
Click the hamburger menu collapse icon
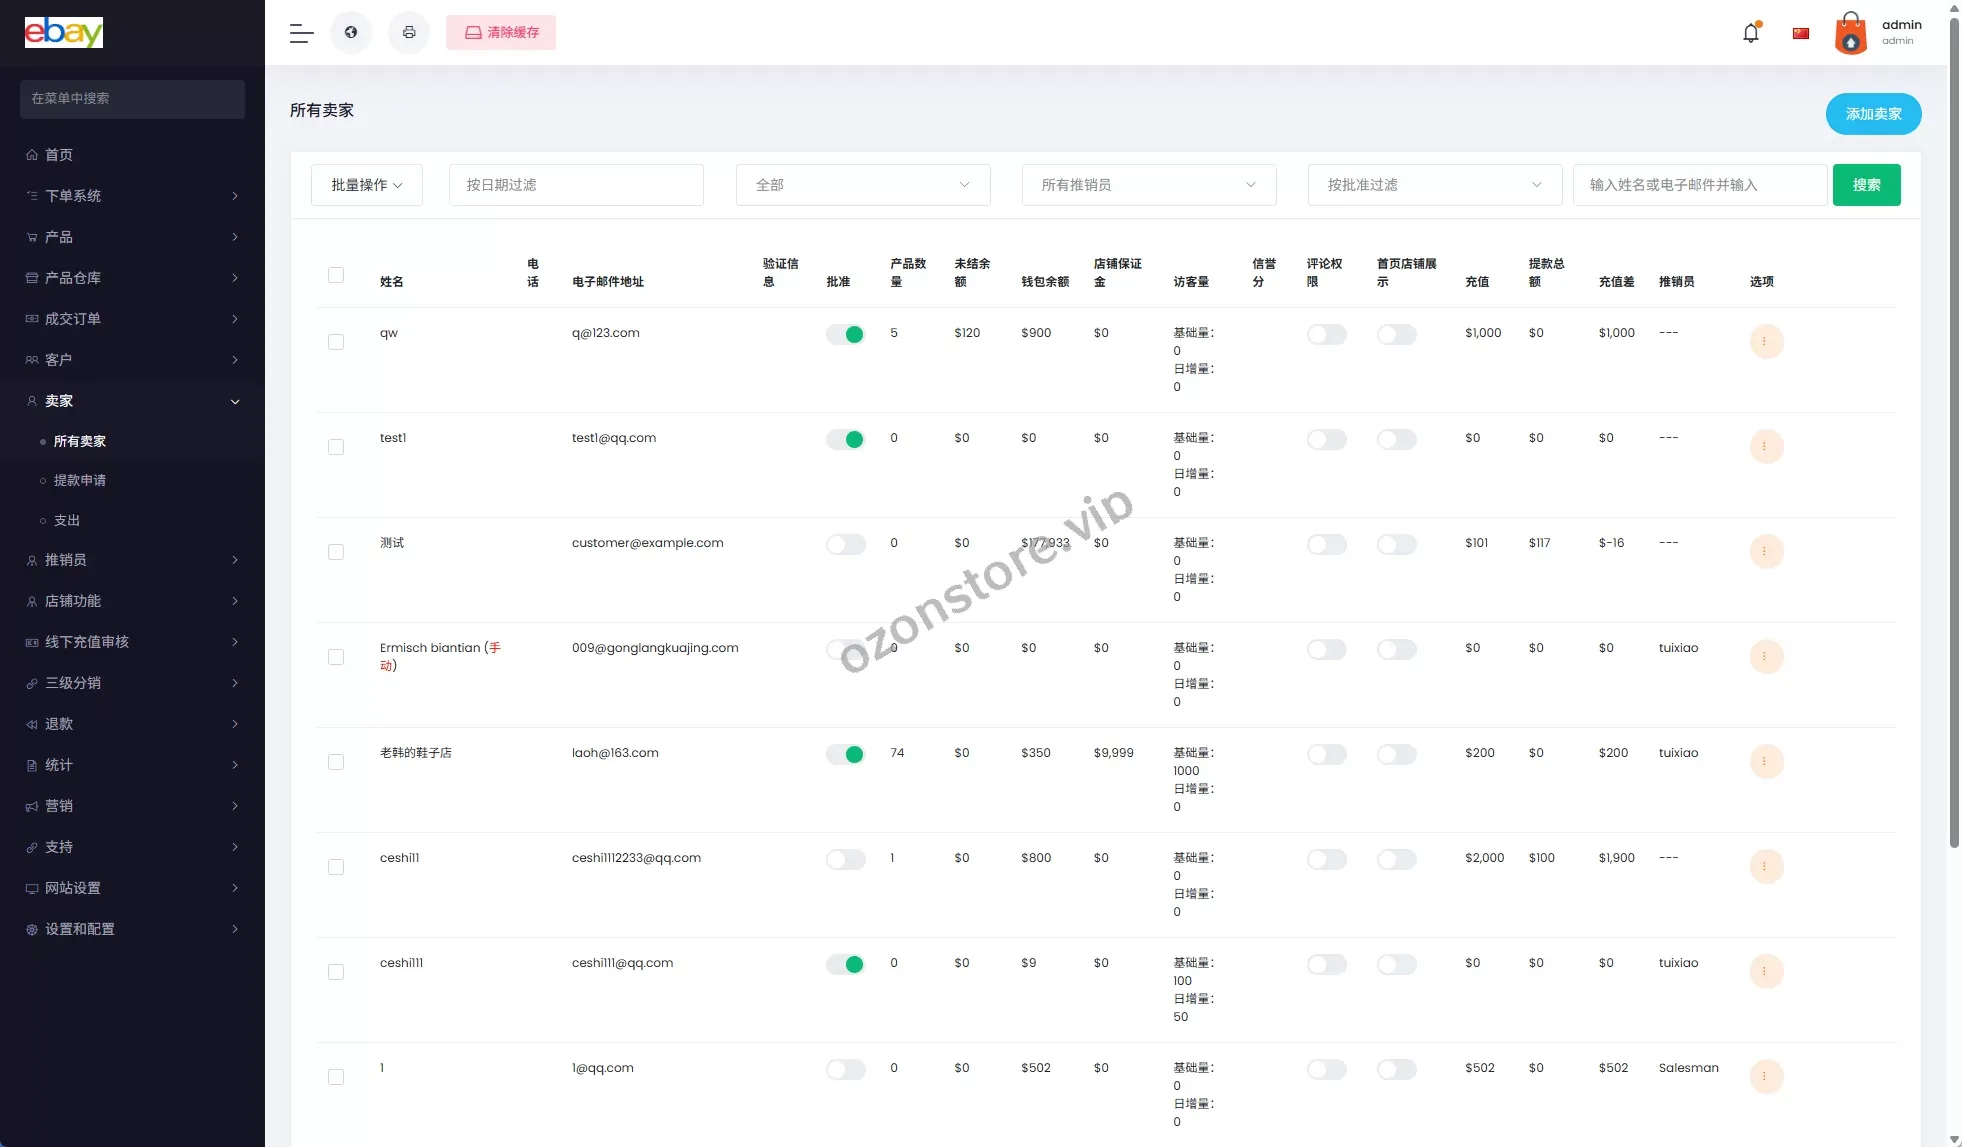click(301, 33)
